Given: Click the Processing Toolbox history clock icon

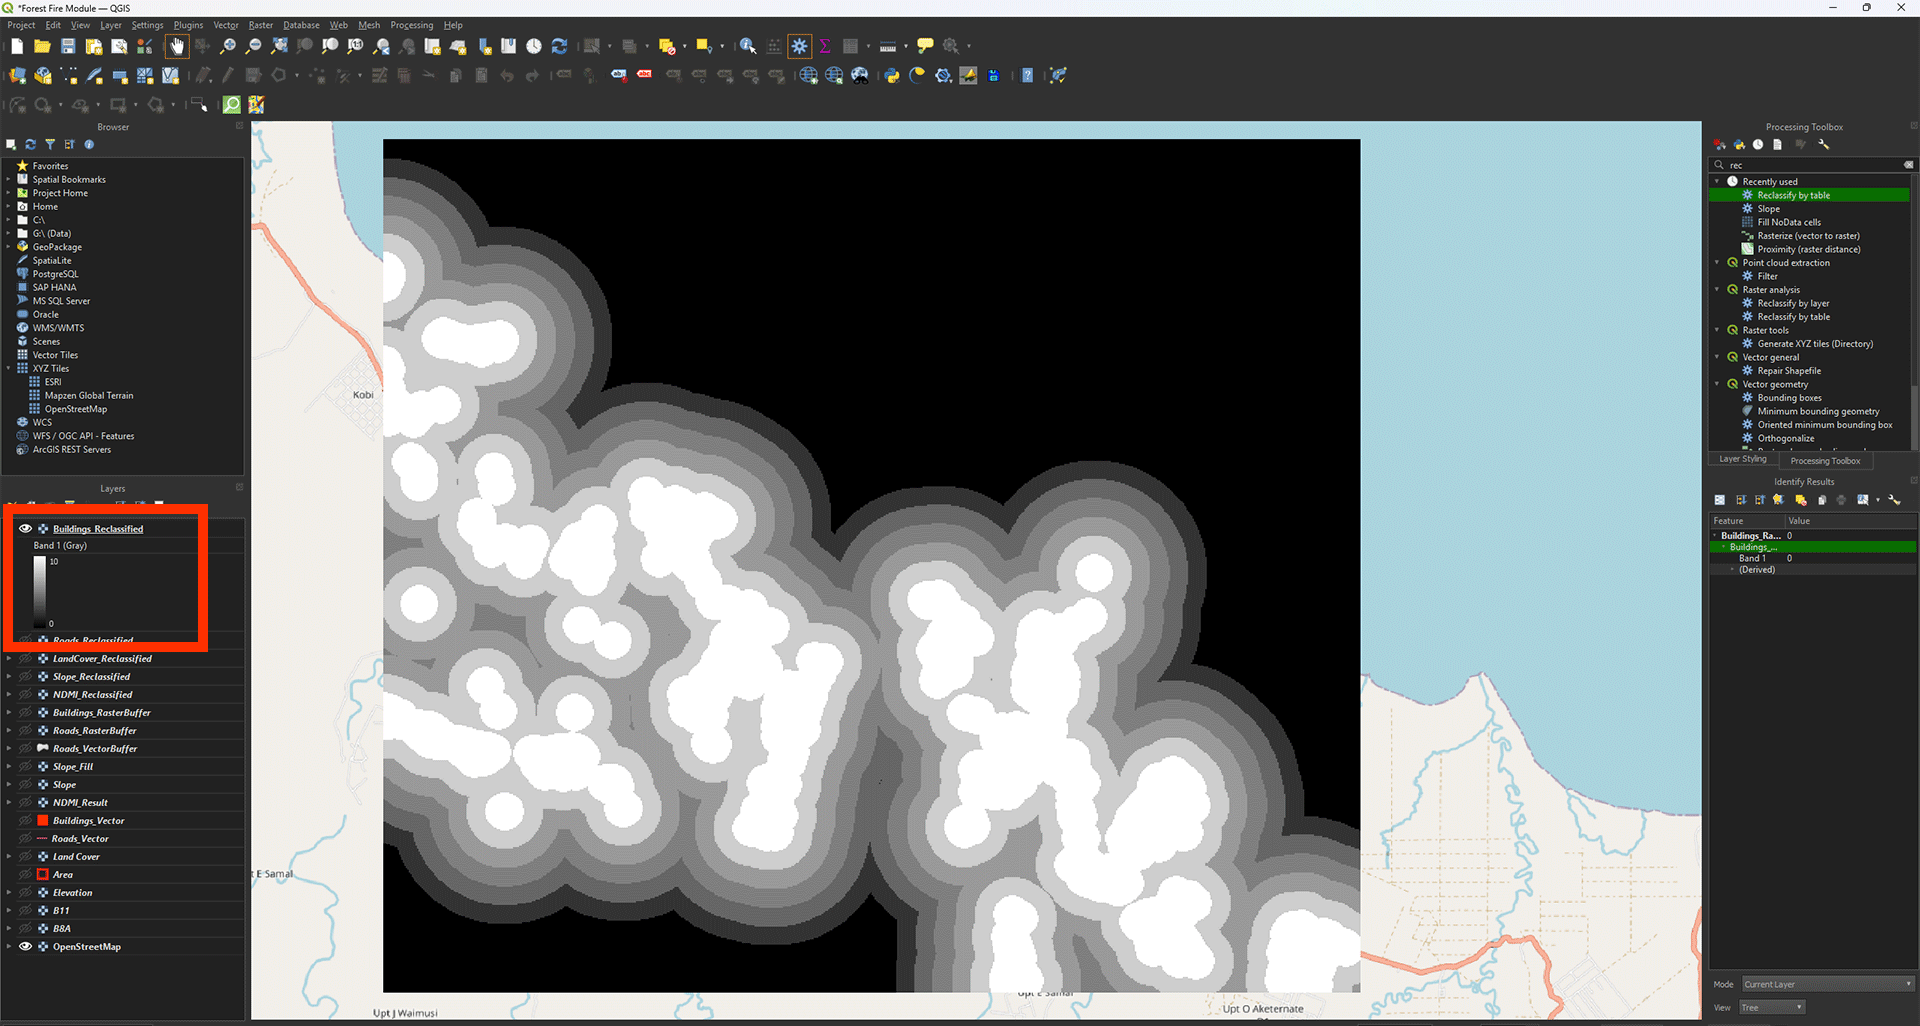Looking at the screenshot, I should 1758,145.
